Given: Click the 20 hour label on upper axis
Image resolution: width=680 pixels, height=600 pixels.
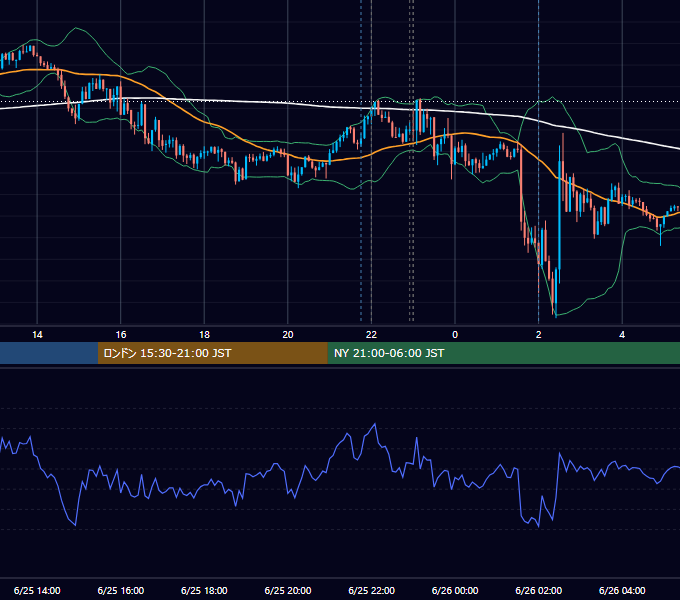Looking at the screenshot, I should pos(288,335).
